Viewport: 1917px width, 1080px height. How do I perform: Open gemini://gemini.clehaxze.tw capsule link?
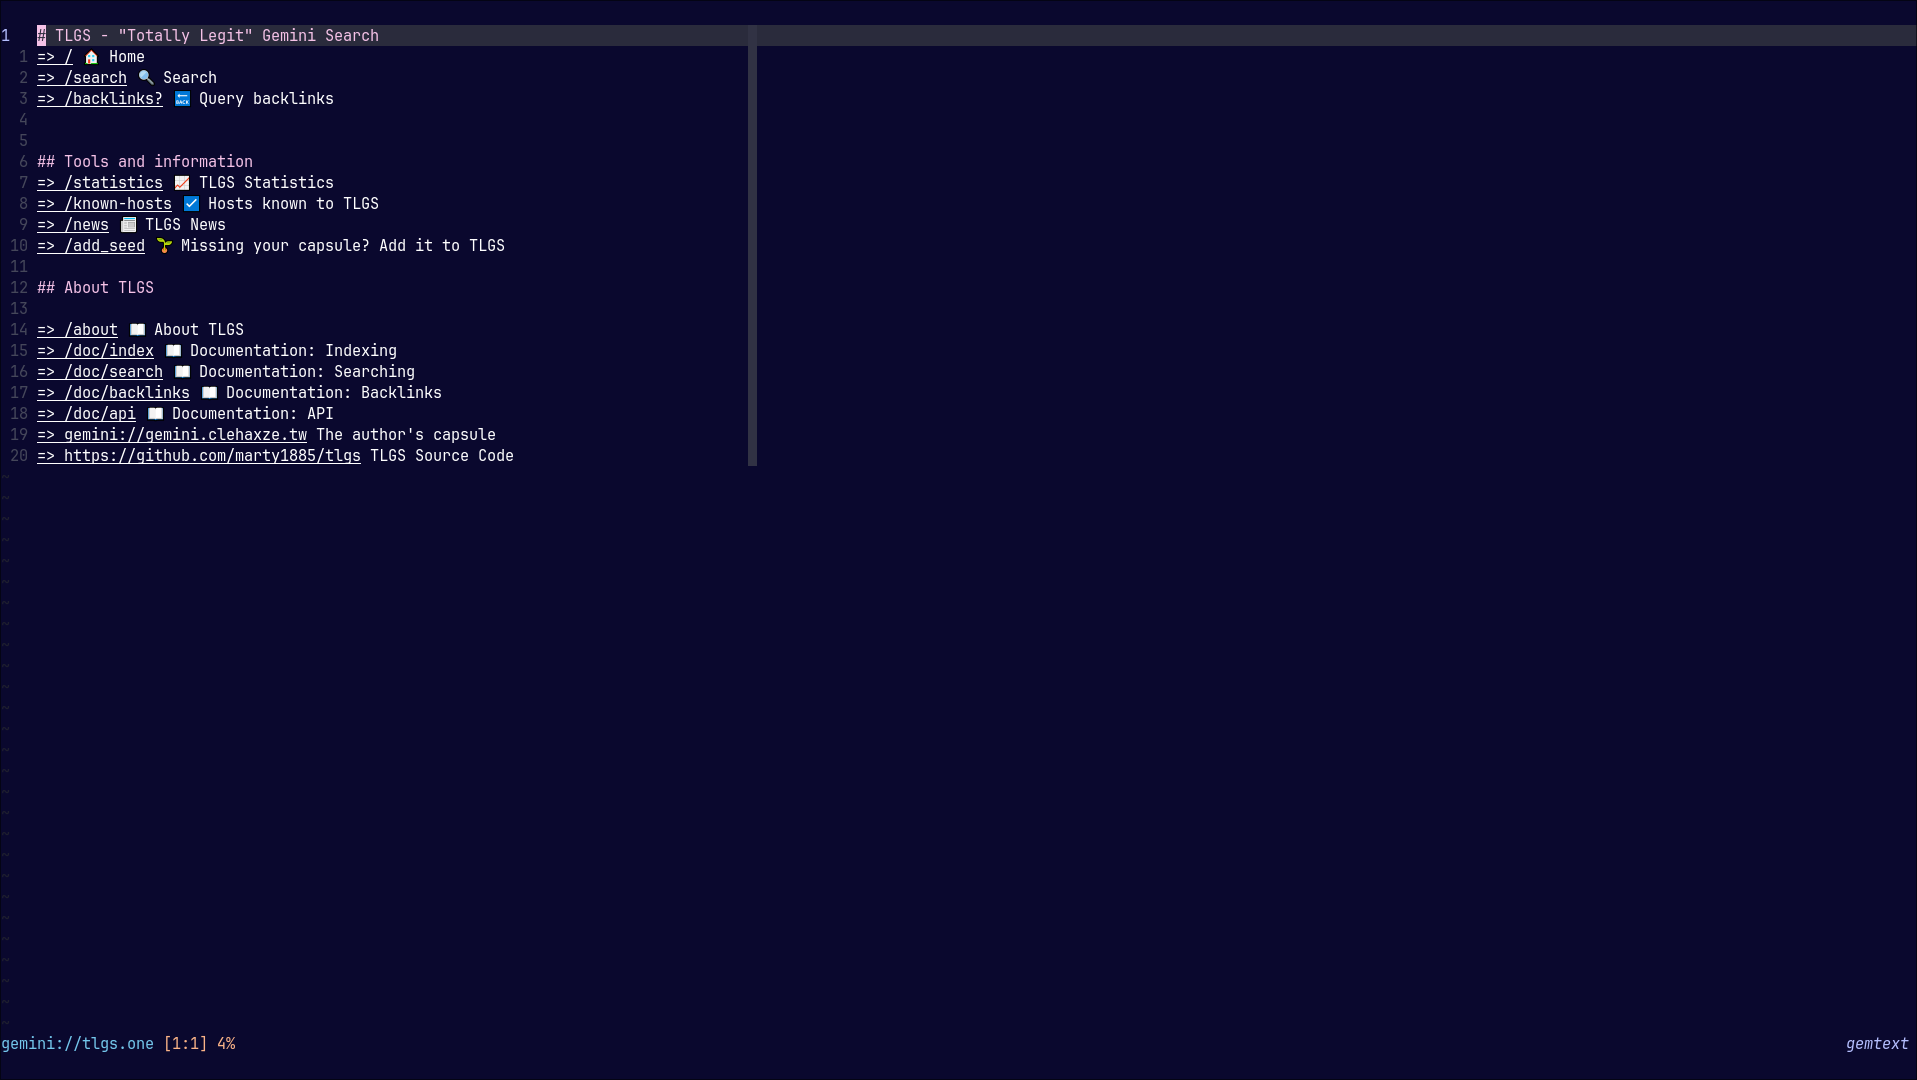[x=172, y=435]
